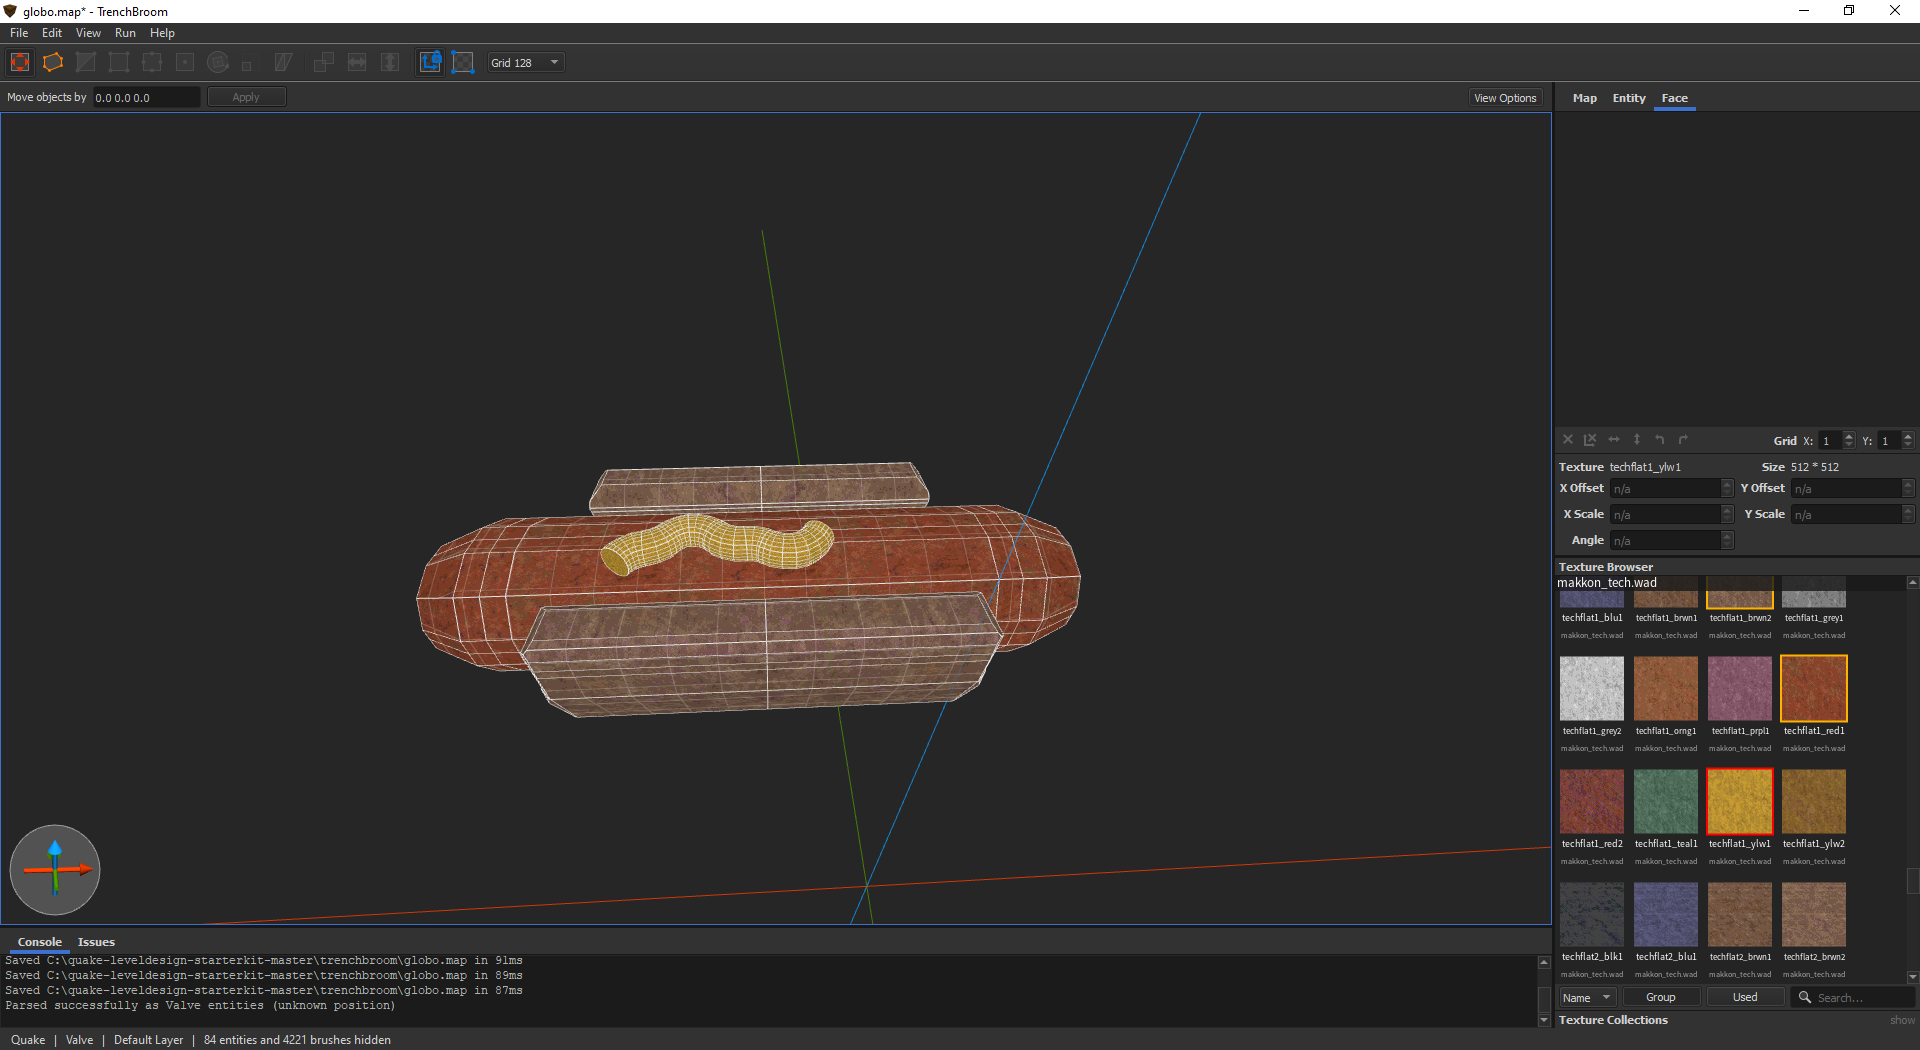Select the Scale tool

click(x=247, y=65)
